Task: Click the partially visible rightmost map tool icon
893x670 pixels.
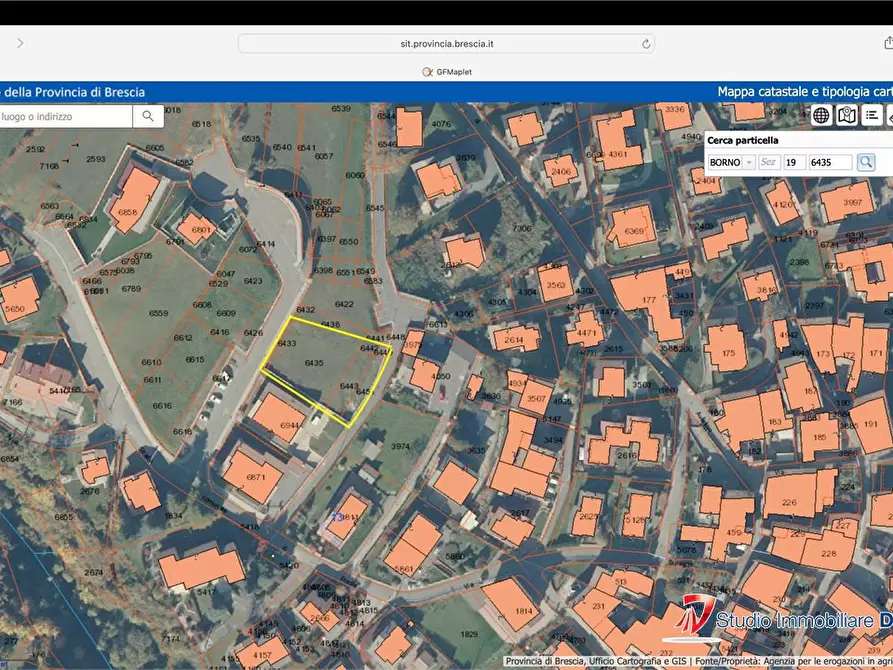Action: [889, 115]
